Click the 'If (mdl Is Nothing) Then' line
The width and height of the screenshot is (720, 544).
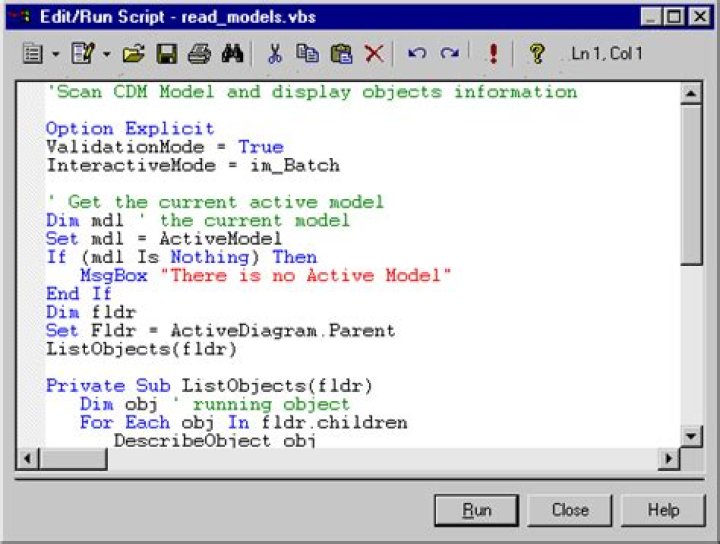point(181,257)
